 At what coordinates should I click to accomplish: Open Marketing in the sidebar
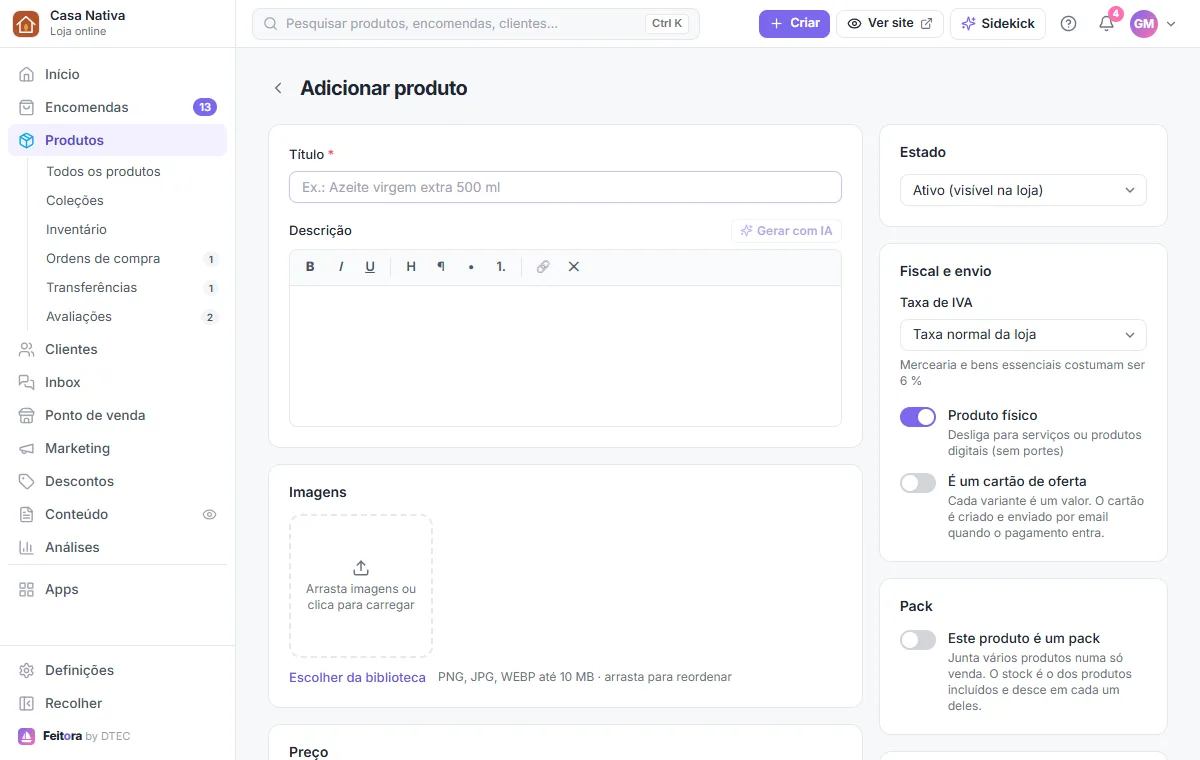coord(118,448)
